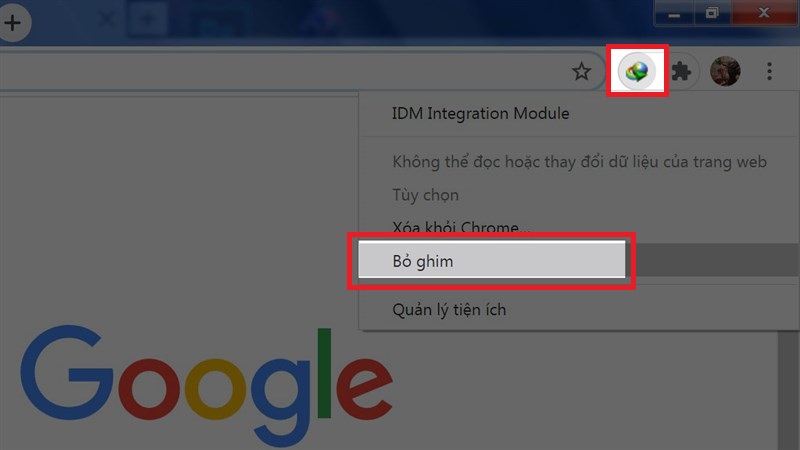This screenshot has height=450, width=800.
Task: Open Chrome's three-dot menu
Action: pos(769,71)
